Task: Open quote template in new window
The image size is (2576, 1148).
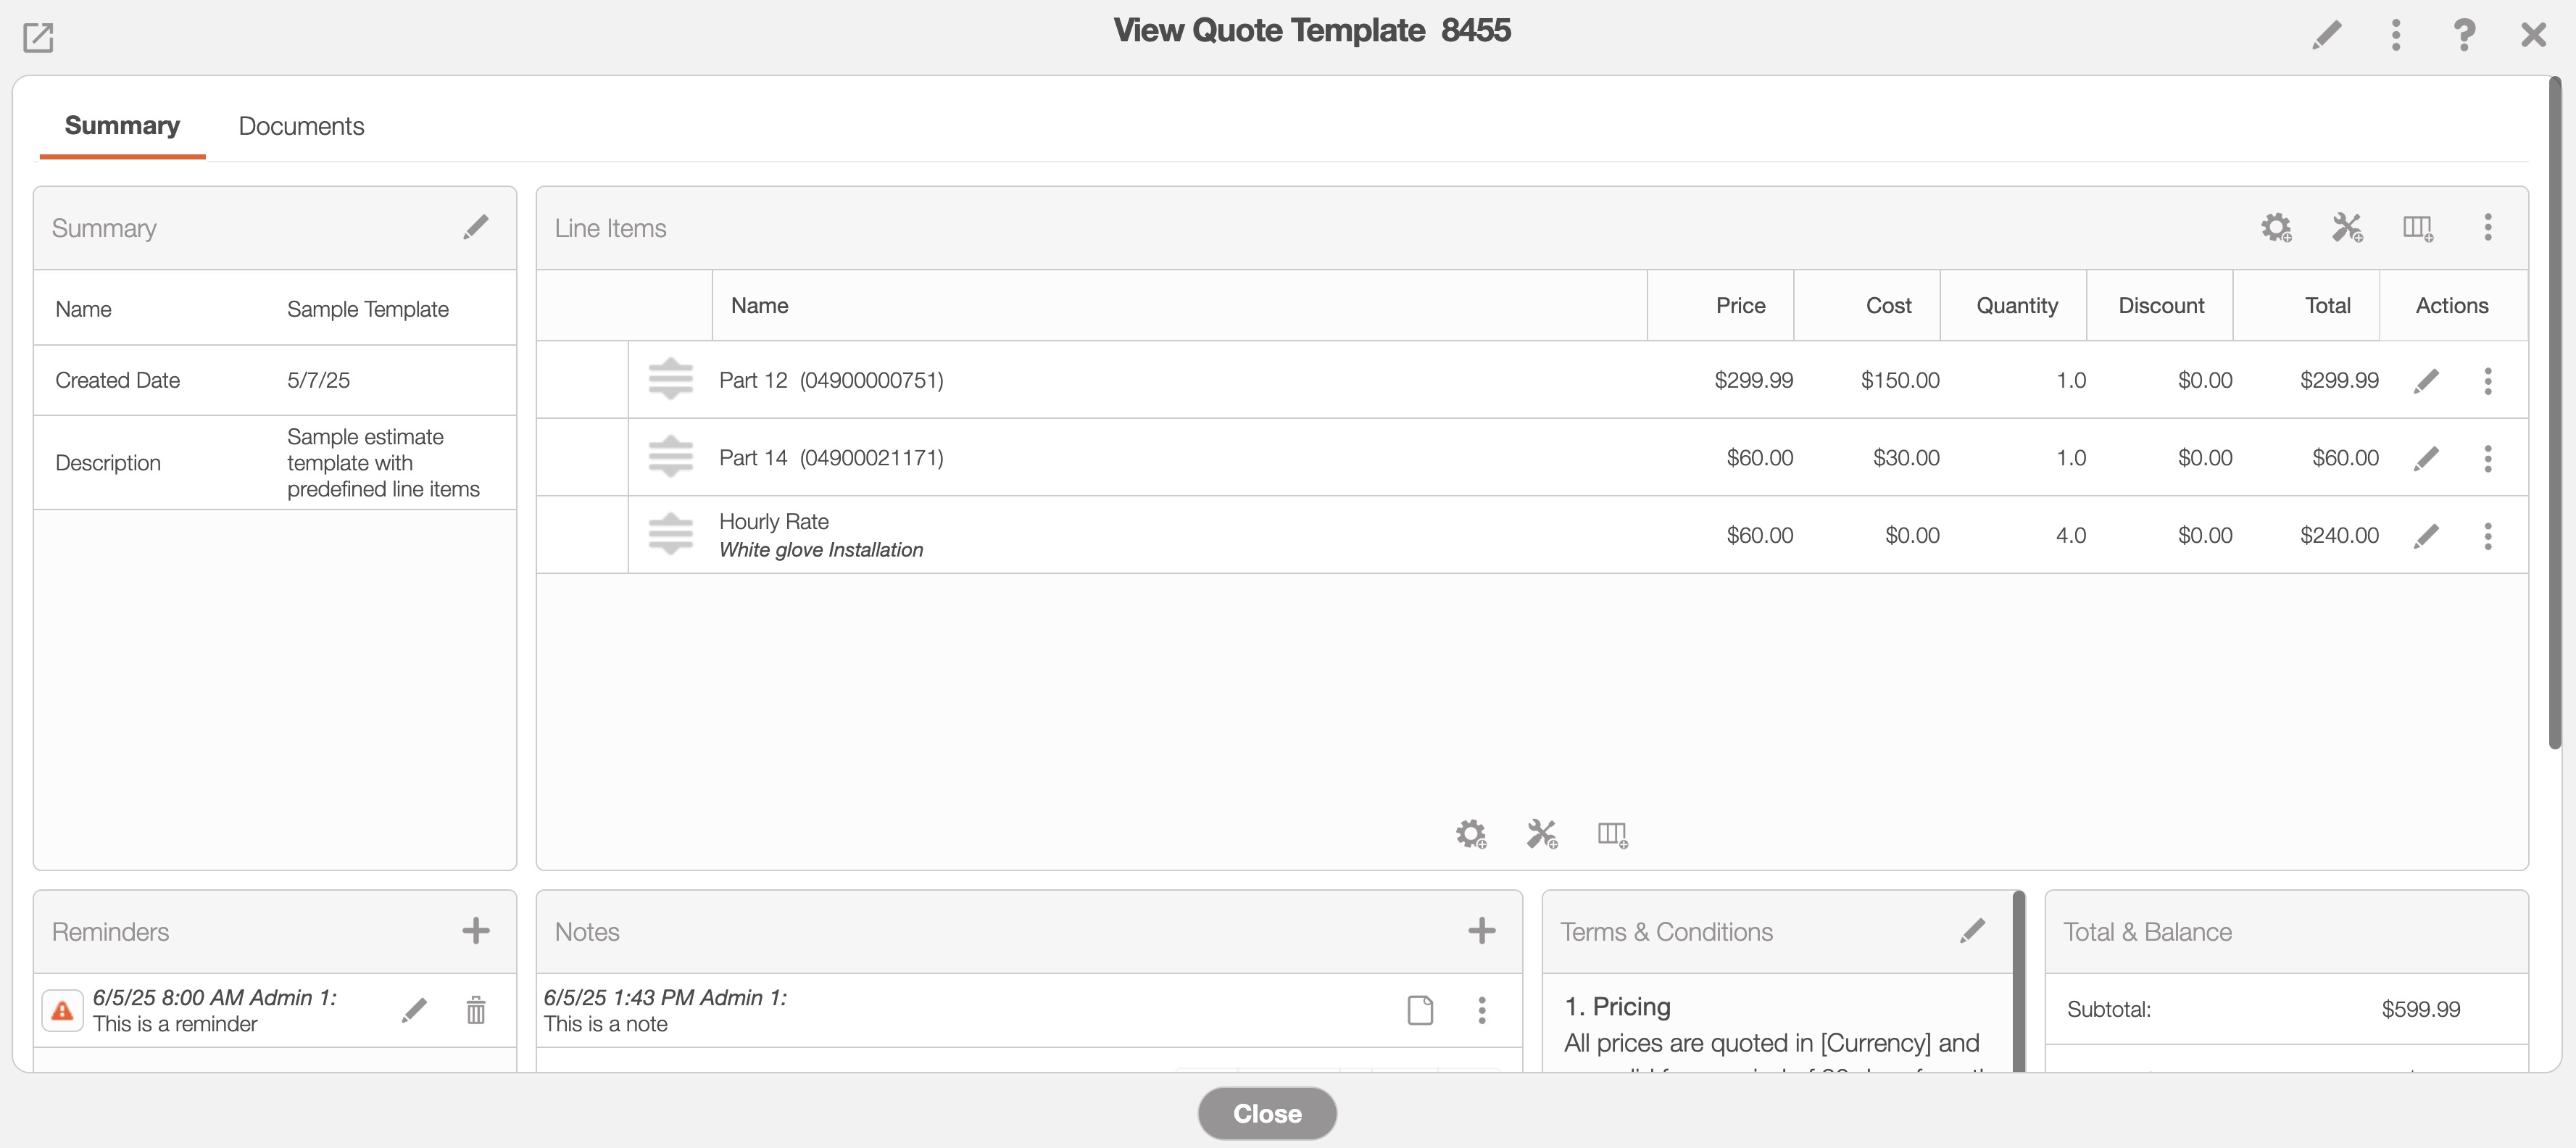Action: click(x=38, y=38)
